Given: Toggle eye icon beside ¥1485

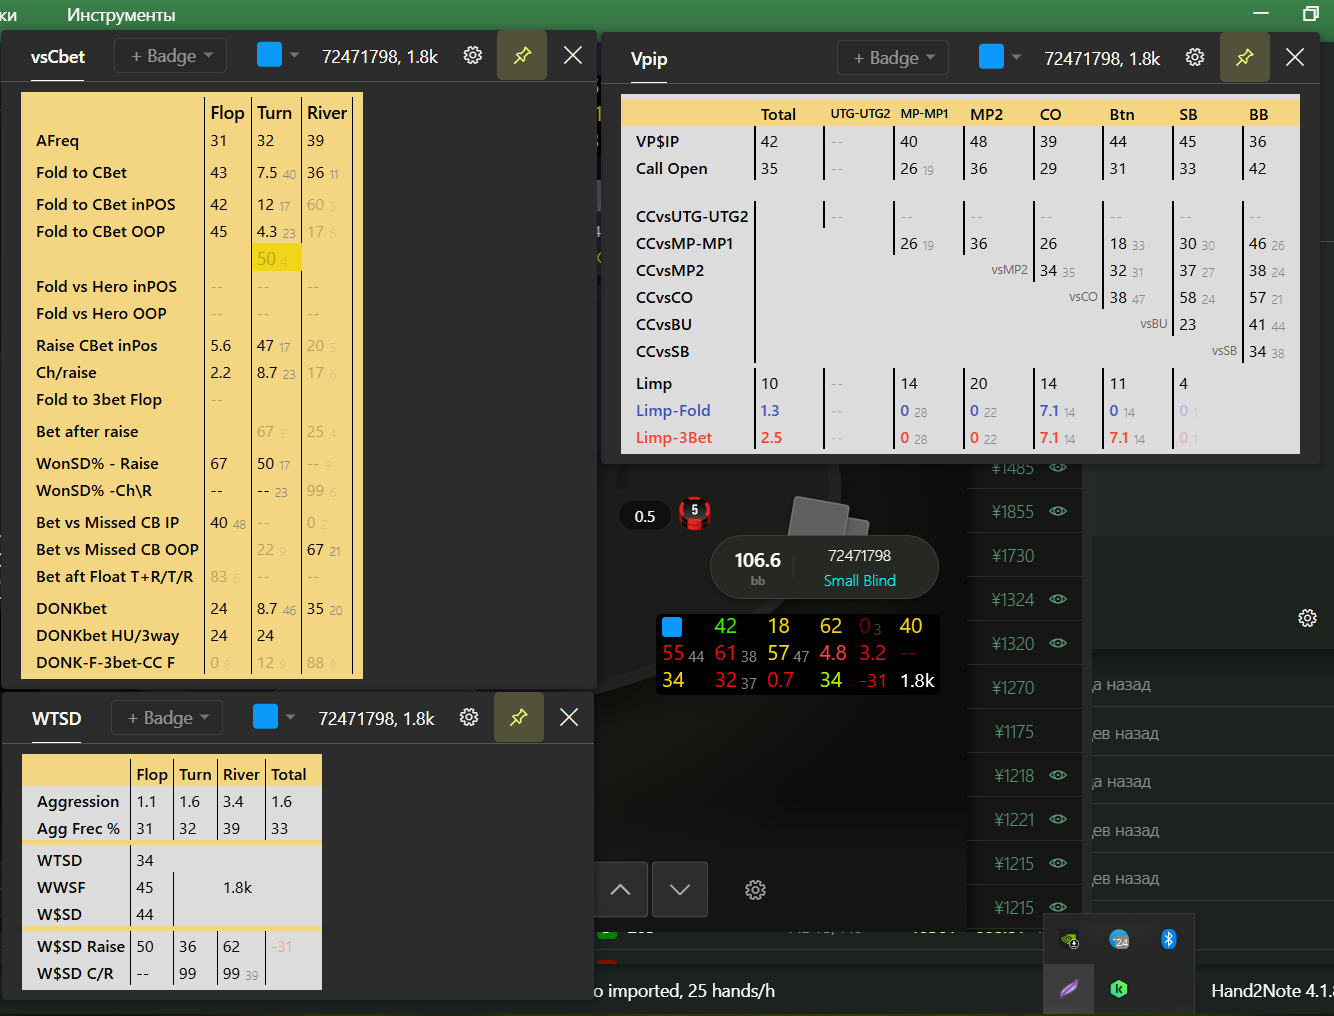Looking at the screenshot, I should (x=1058, y=468).
